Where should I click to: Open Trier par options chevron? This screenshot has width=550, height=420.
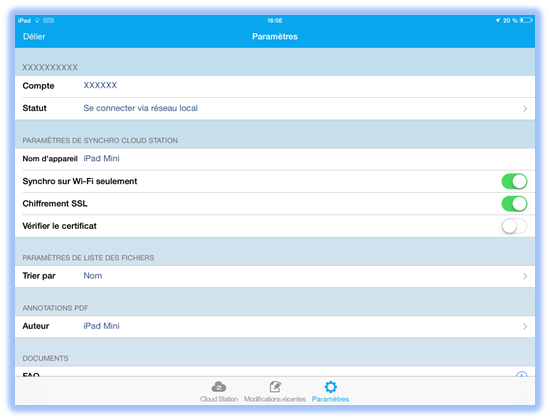(x=525, y=276)
